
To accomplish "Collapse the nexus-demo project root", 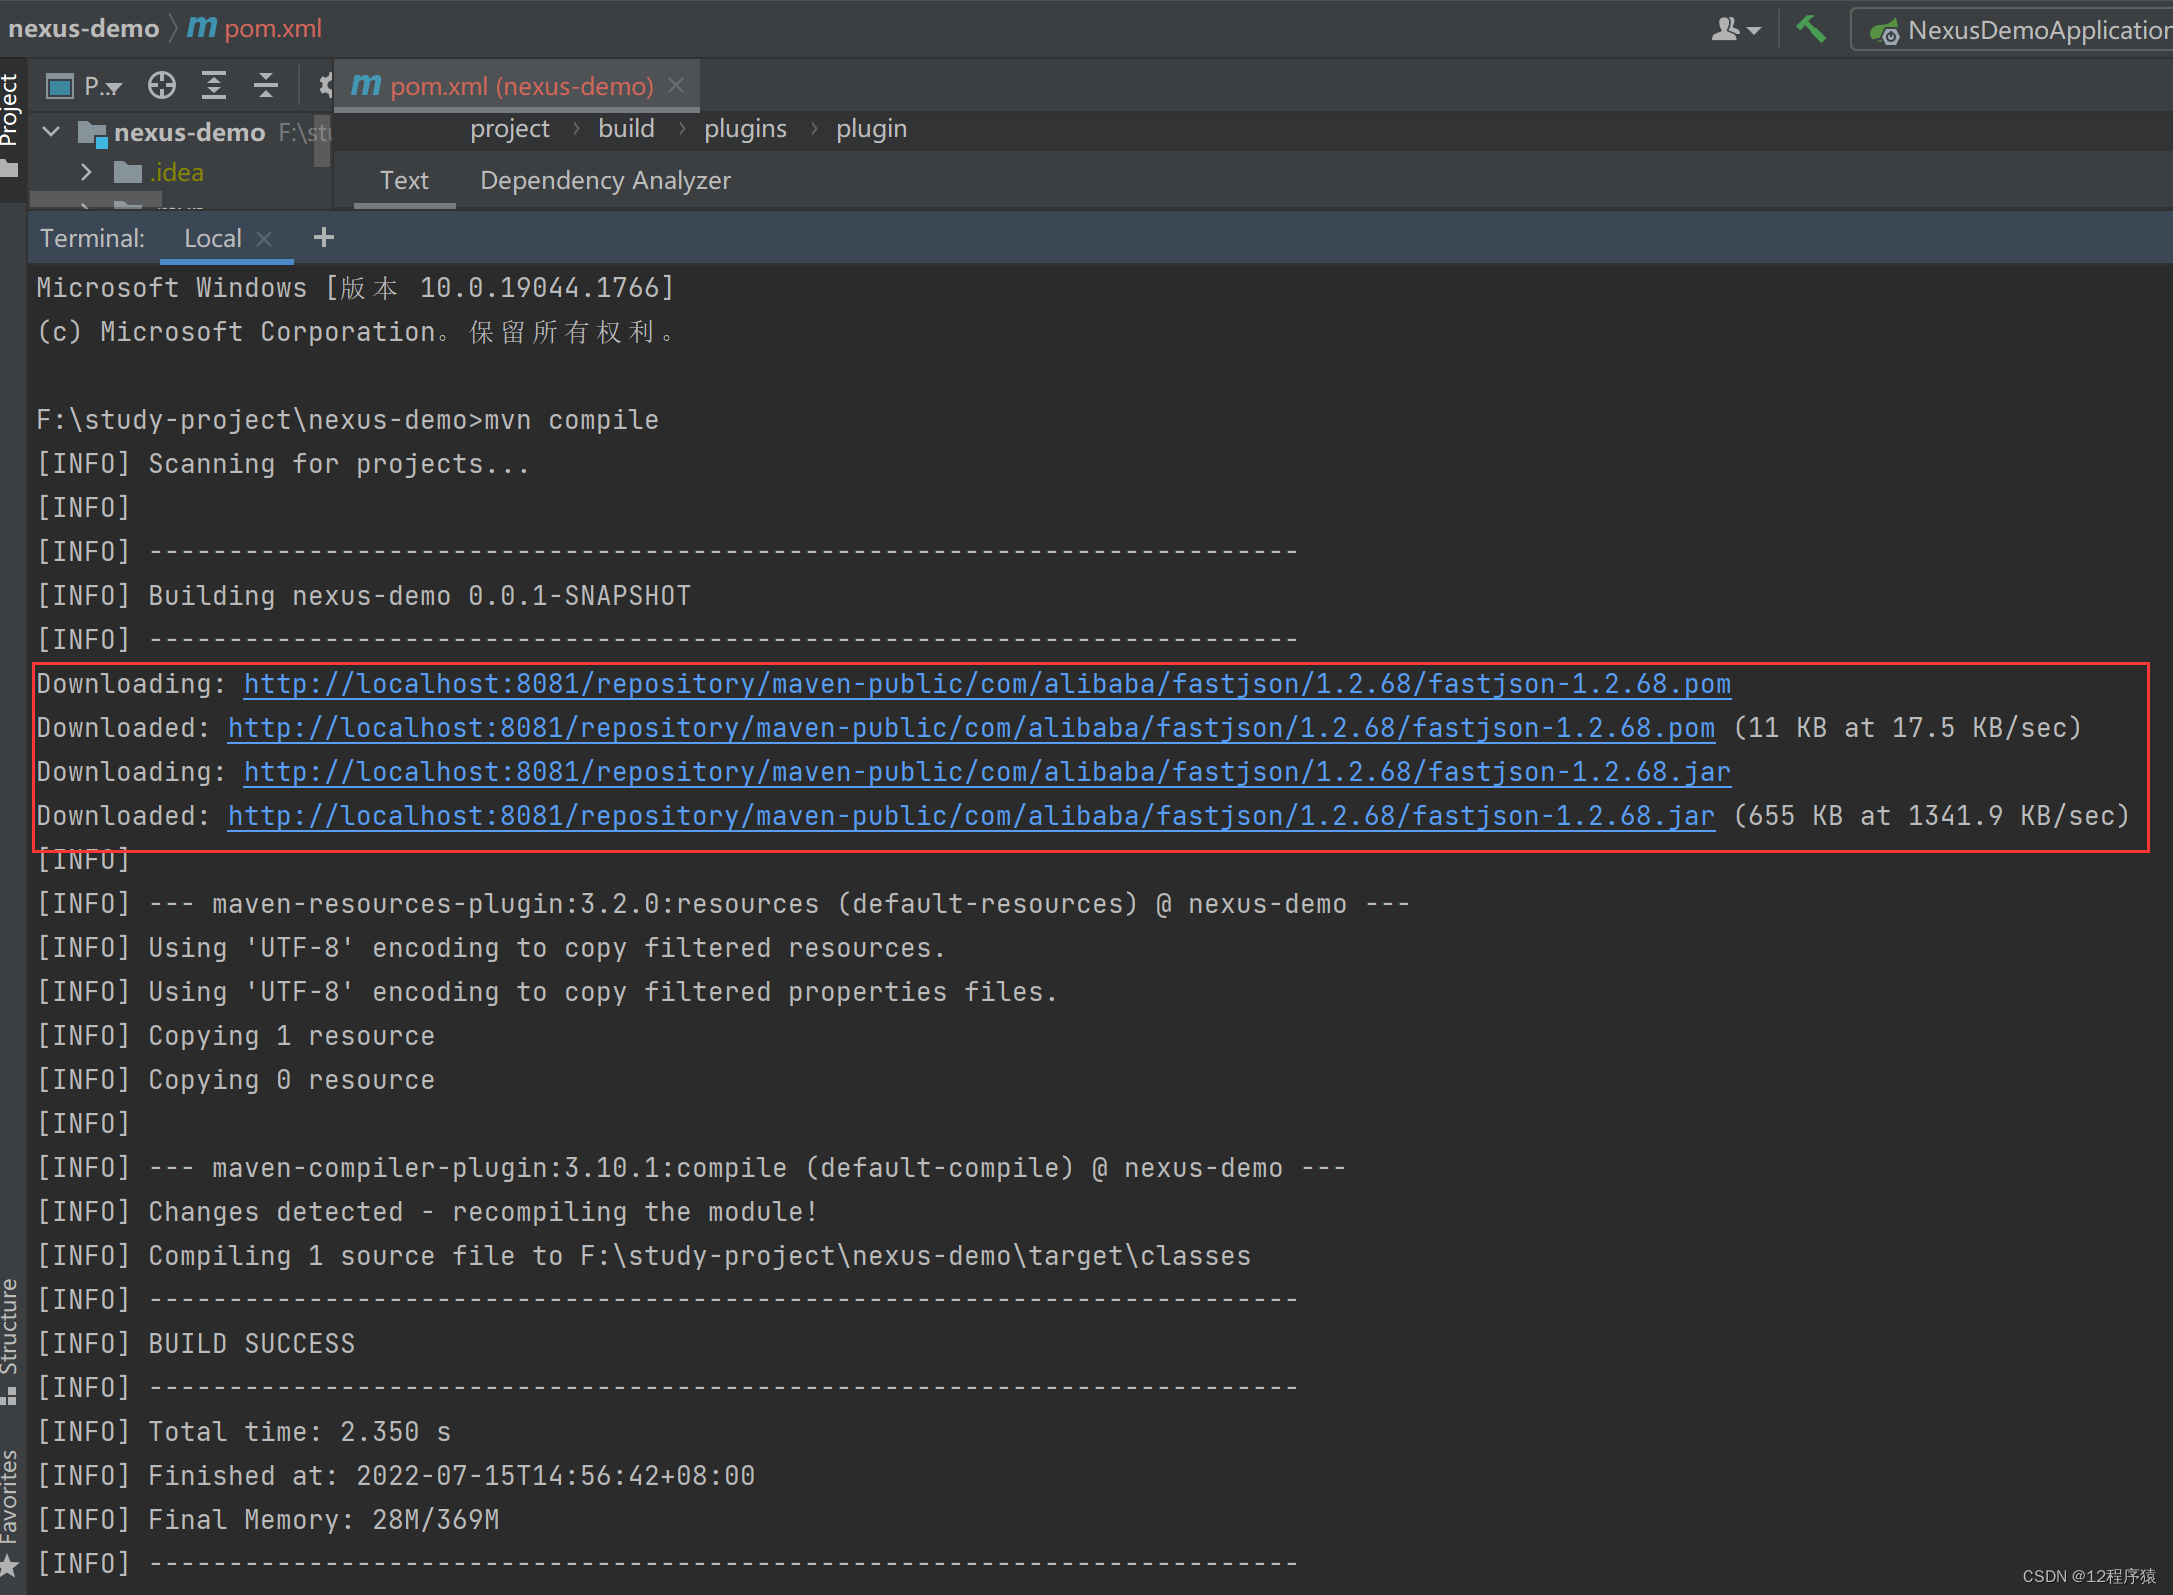I will (x=52, y=131).
